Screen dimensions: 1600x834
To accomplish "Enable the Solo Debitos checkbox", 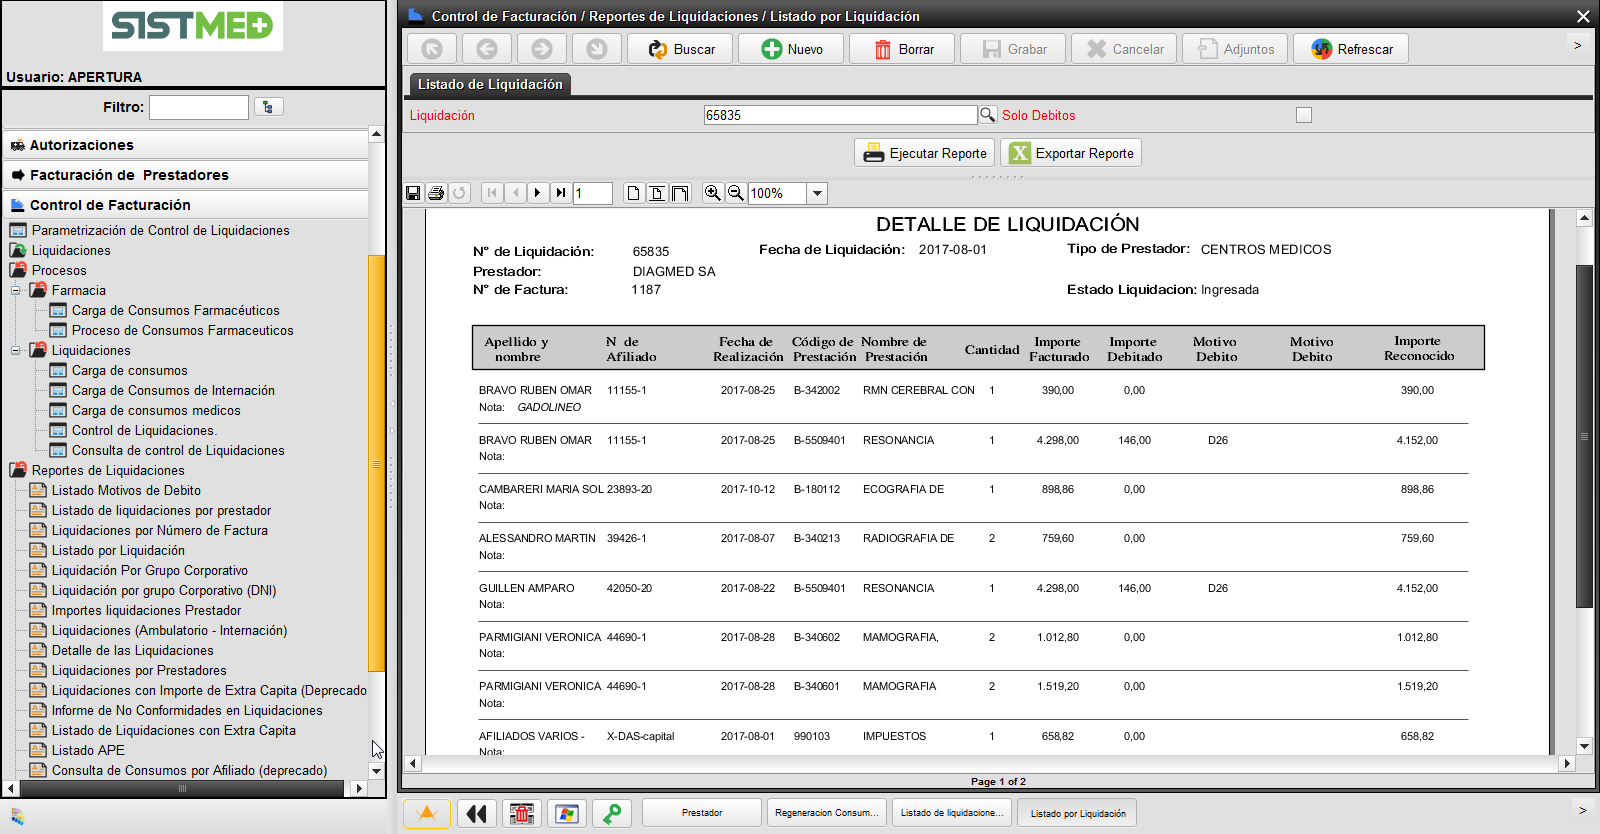I will (x=1303, y=115).
